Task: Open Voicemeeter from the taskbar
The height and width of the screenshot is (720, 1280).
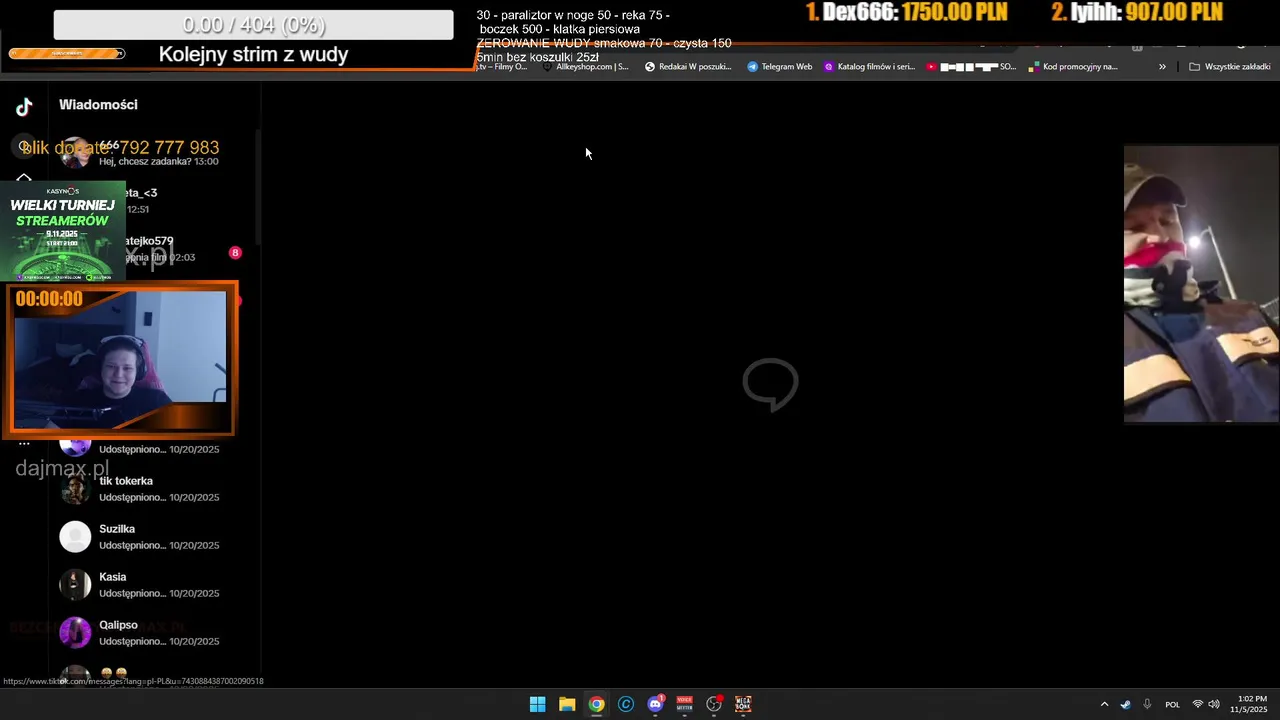Action: [x=684, y=704]
